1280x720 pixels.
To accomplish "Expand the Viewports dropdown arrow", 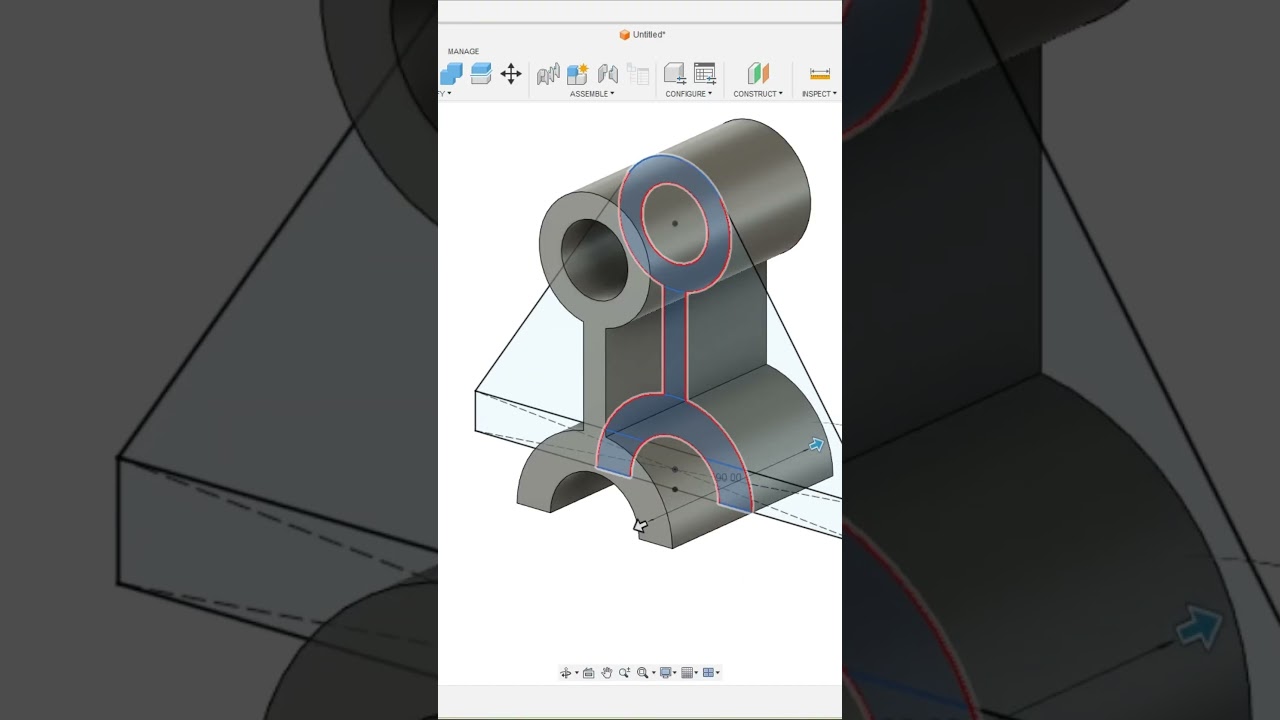I will [x=718, y=673].
